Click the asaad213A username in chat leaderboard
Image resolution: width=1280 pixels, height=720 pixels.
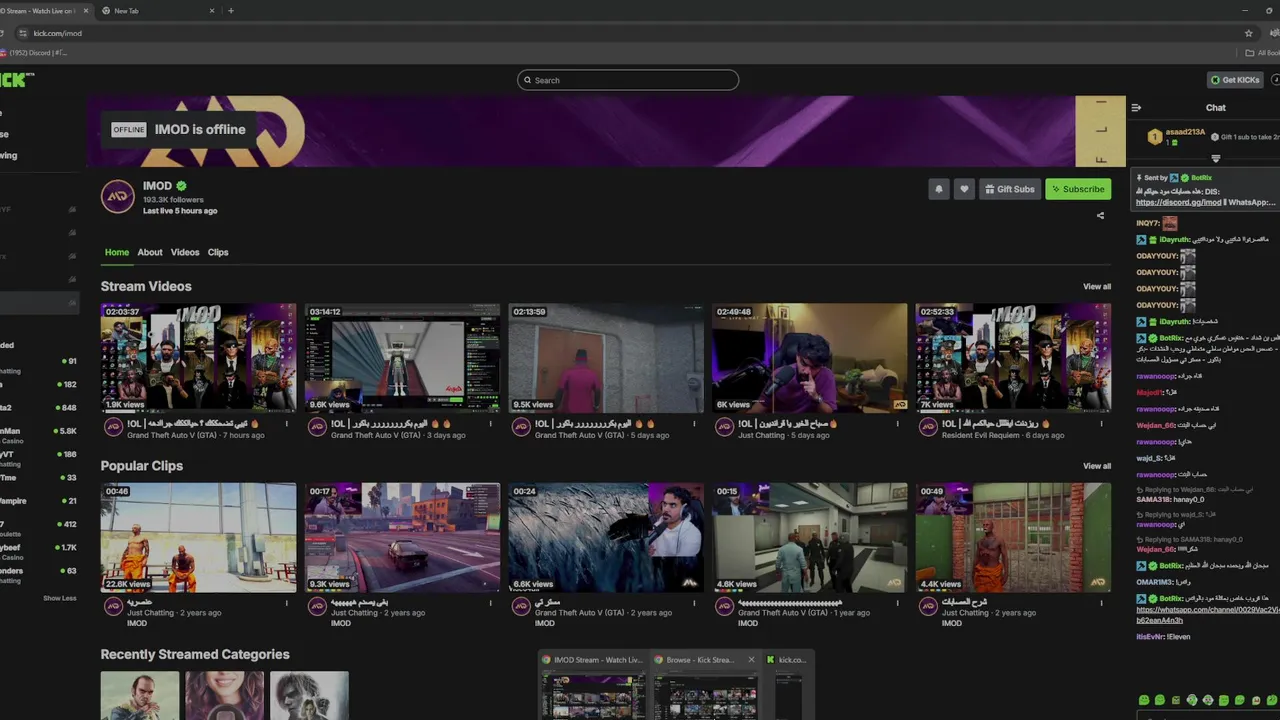tap(1186, 132)
